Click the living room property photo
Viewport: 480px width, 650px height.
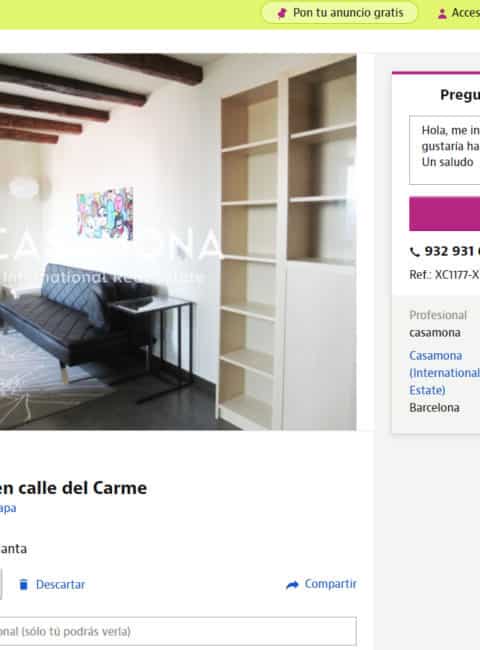pyautogui.click(x=178, y=242)
